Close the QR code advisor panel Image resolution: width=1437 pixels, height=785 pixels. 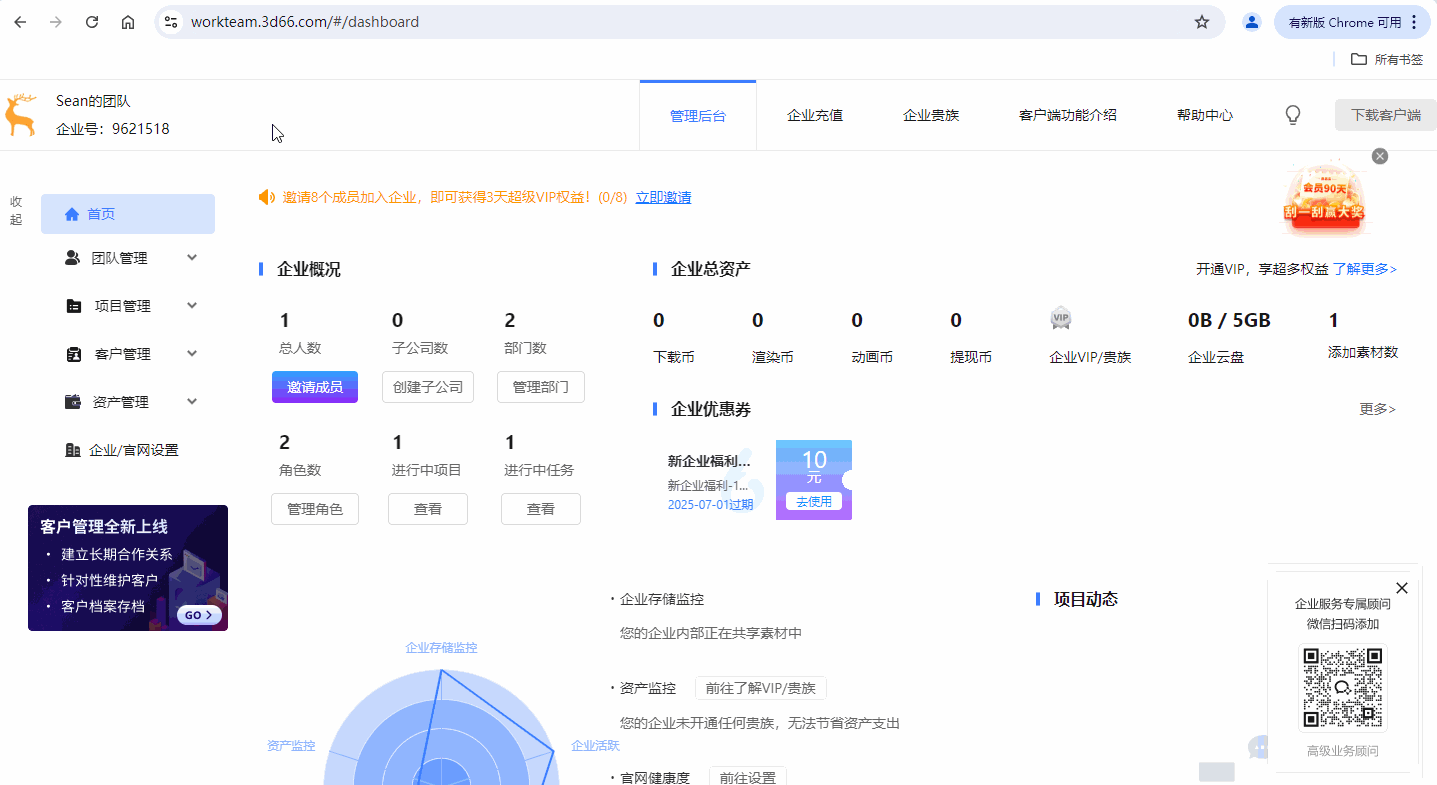coord(1402,588)
